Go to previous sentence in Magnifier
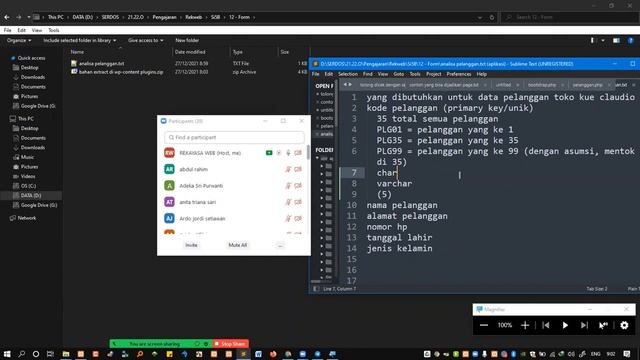The image size is (640, 360). [x=546, y=325]
